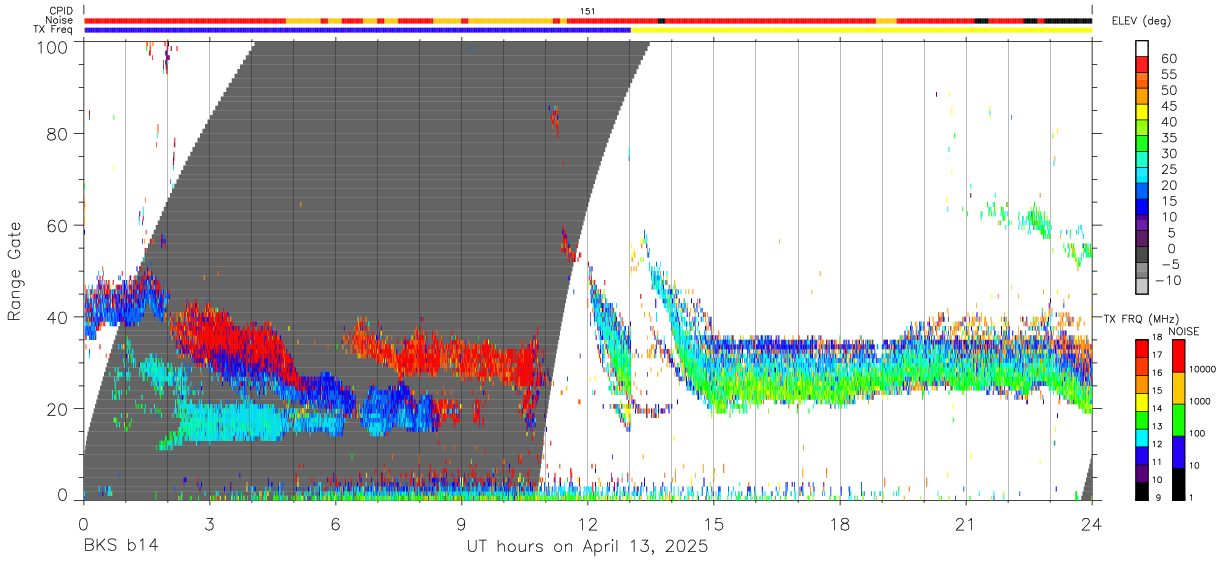
Task: Click the Range Gate tick label 100
Action: coord(54,47)
